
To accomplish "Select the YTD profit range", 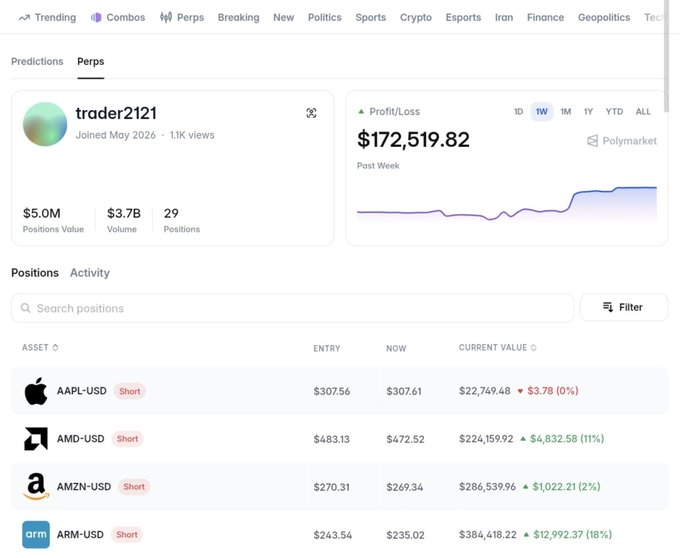I will point(614,112).
